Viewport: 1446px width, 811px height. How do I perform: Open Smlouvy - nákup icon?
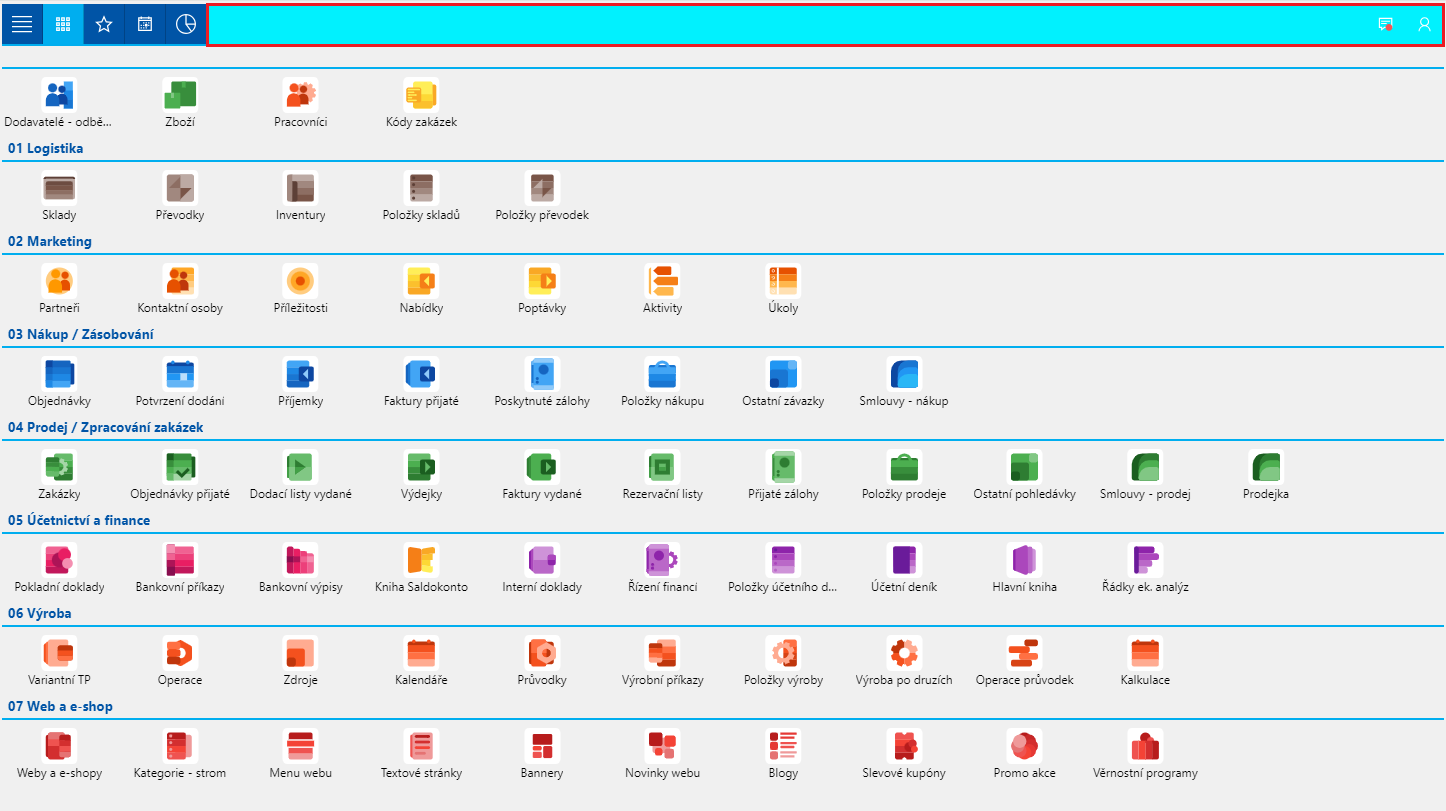tap(904, 374)
